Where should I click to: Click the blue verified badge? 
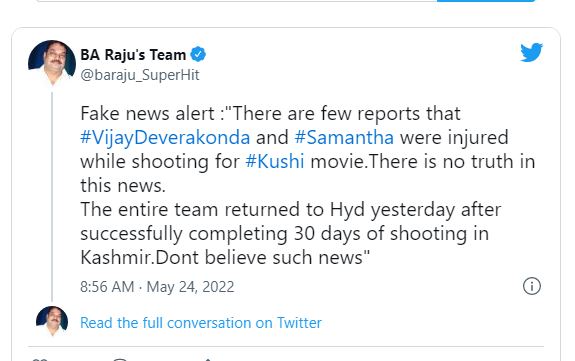tap(198, 54)
